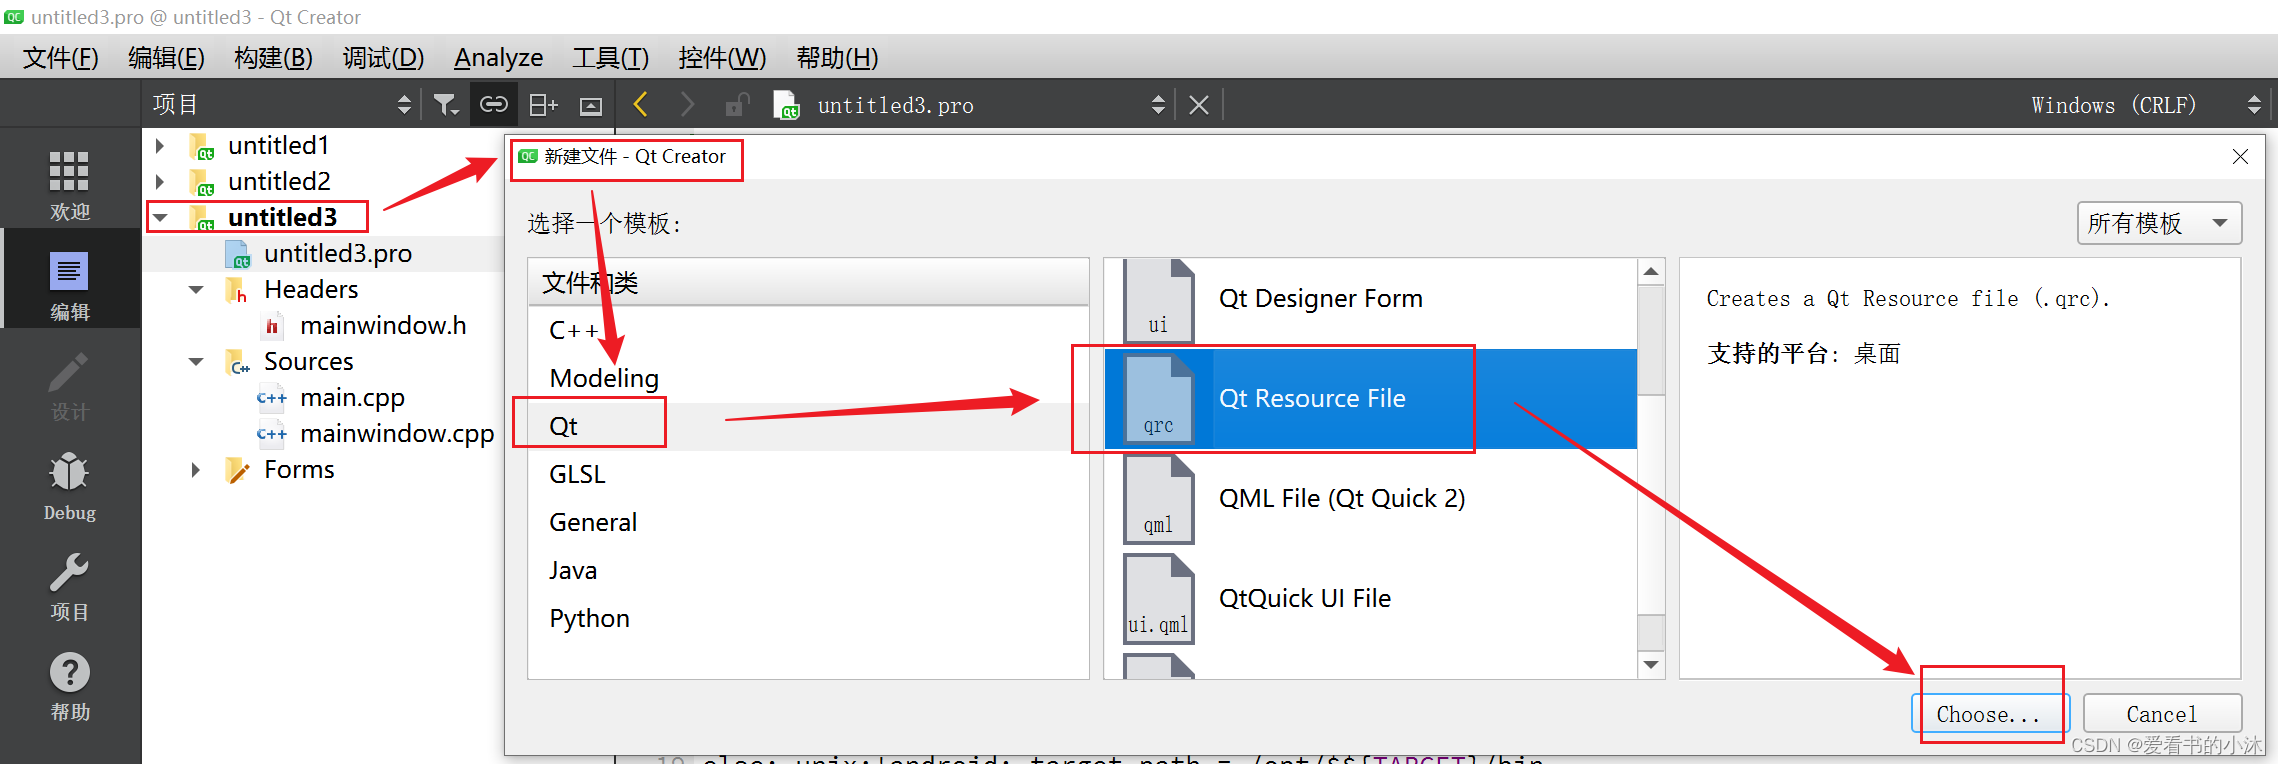Click the file lock icon in toolbar
2278x764 pixels.
[738, 104]
